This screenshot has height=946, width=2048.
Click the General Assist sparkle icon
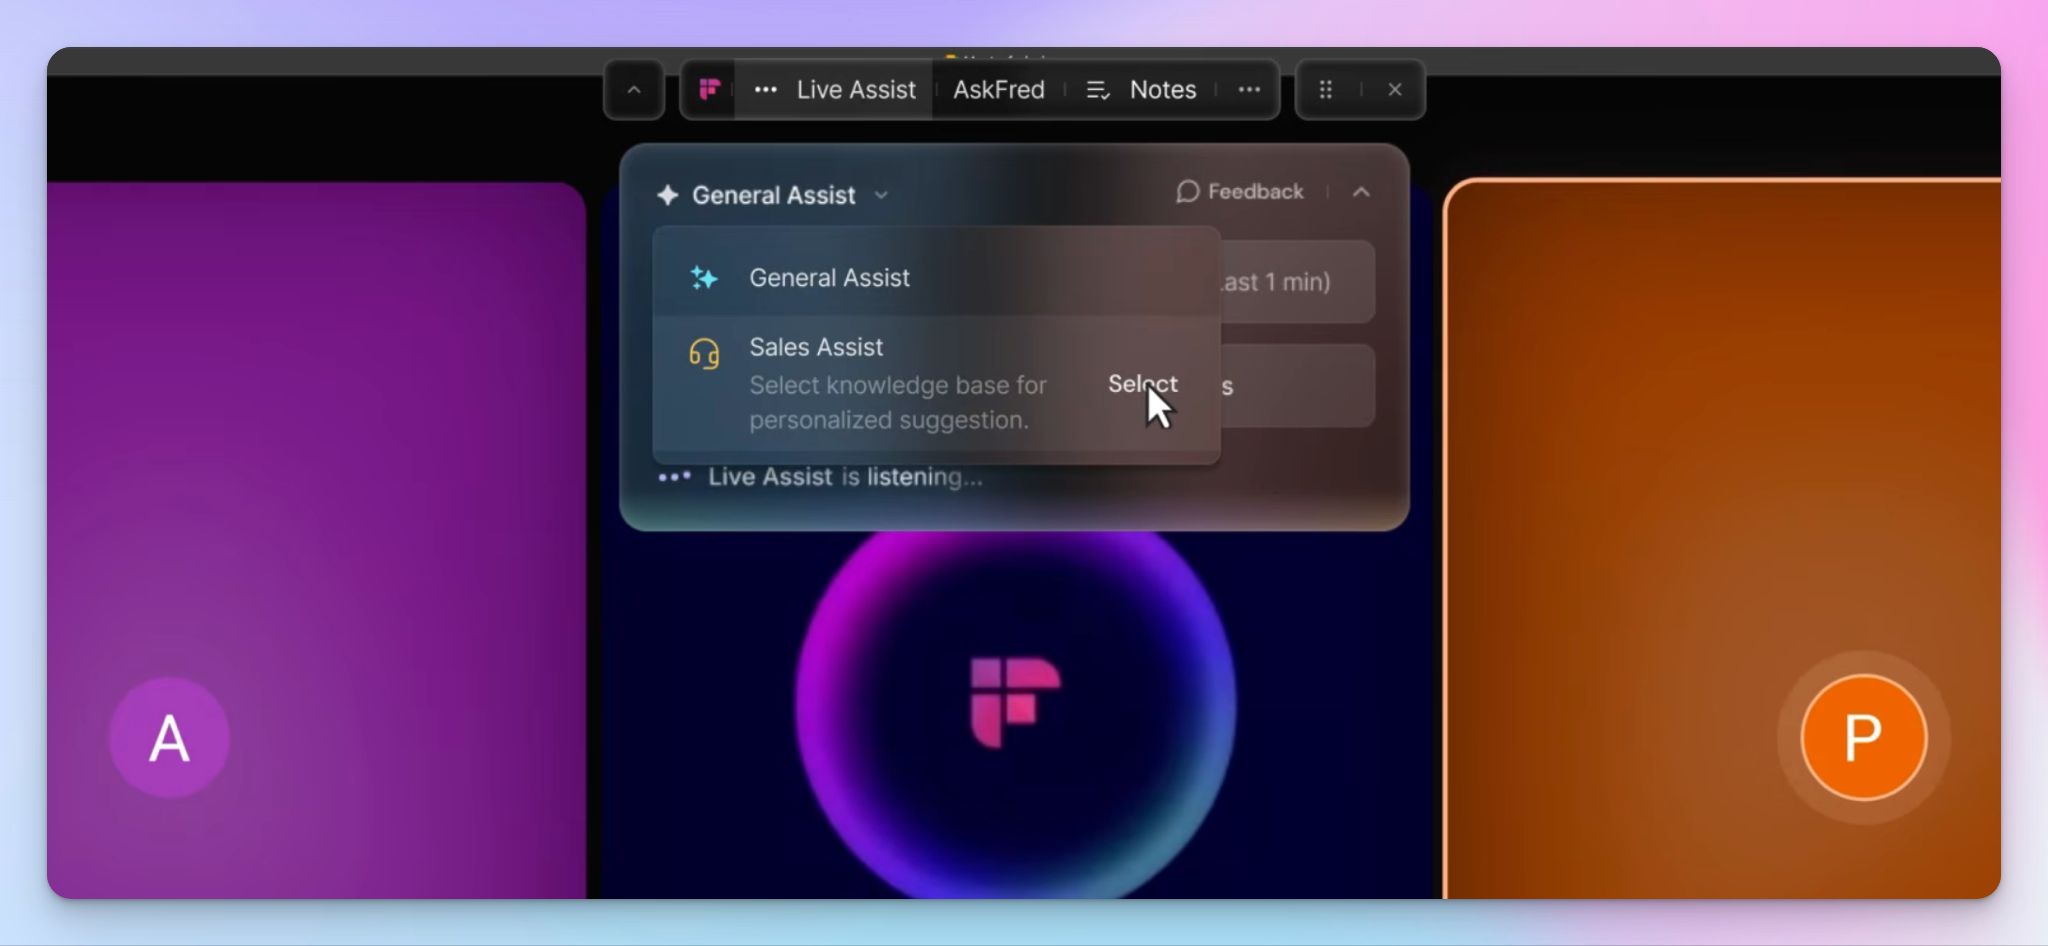point(704,278)
